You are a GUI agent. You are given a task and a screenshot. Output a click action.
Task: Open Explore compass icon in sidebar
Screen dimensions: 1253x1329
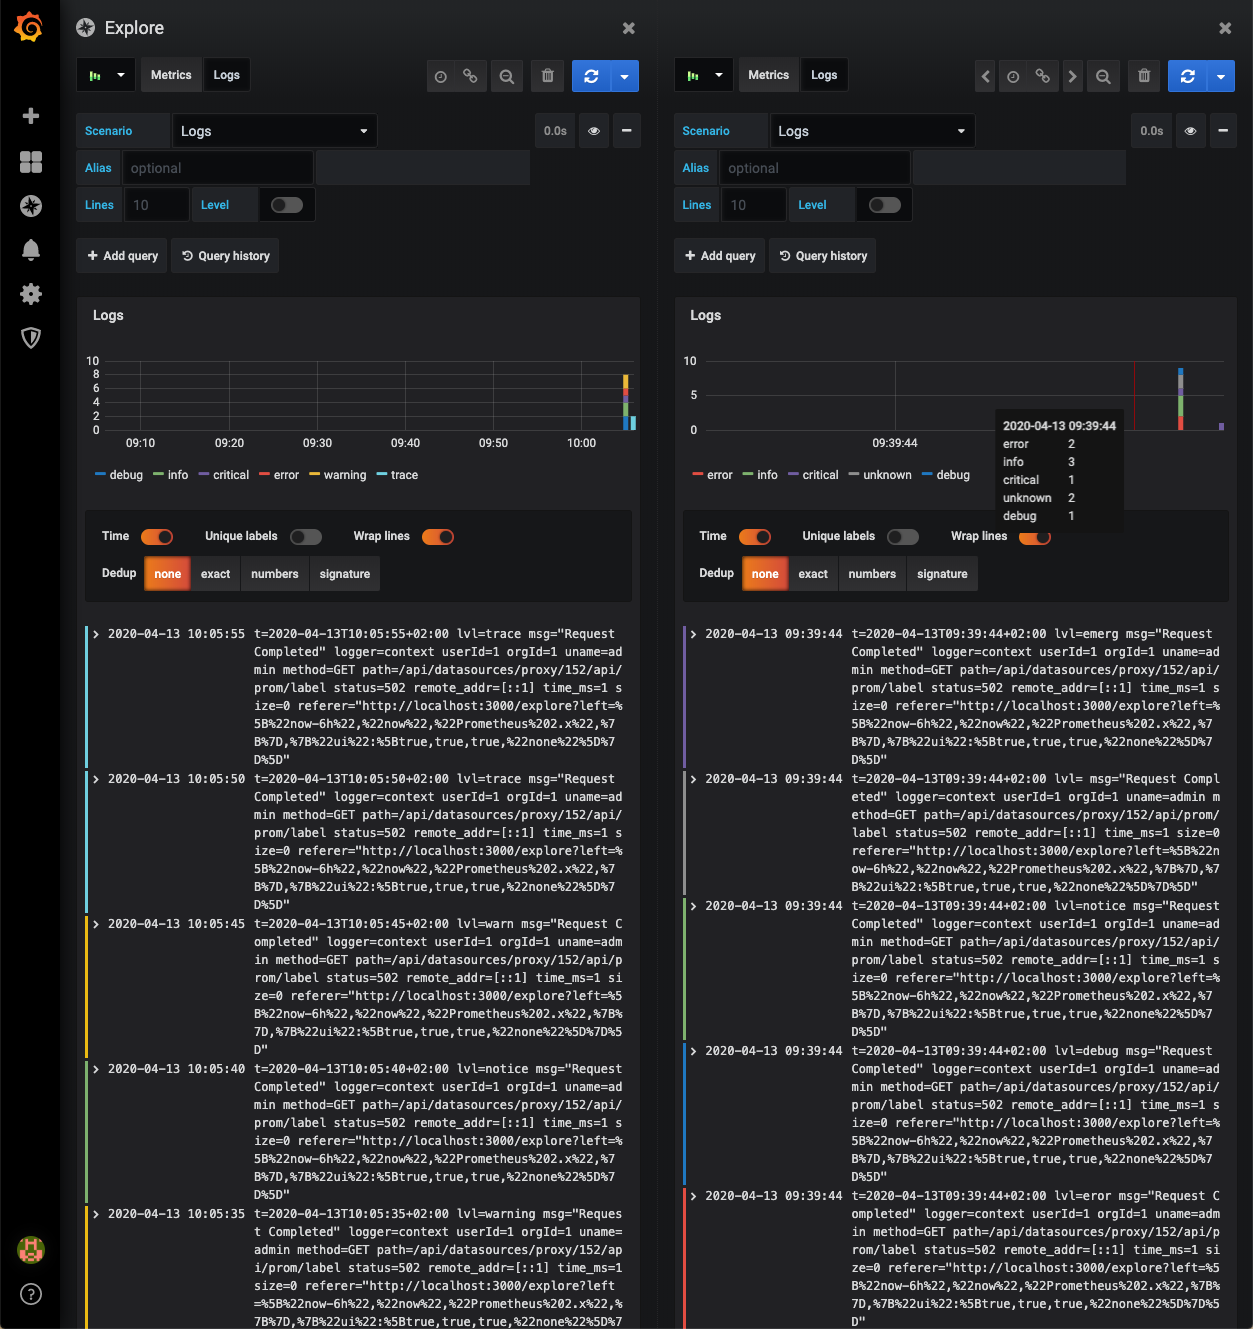pyautogui.click(x=31, y=206)
